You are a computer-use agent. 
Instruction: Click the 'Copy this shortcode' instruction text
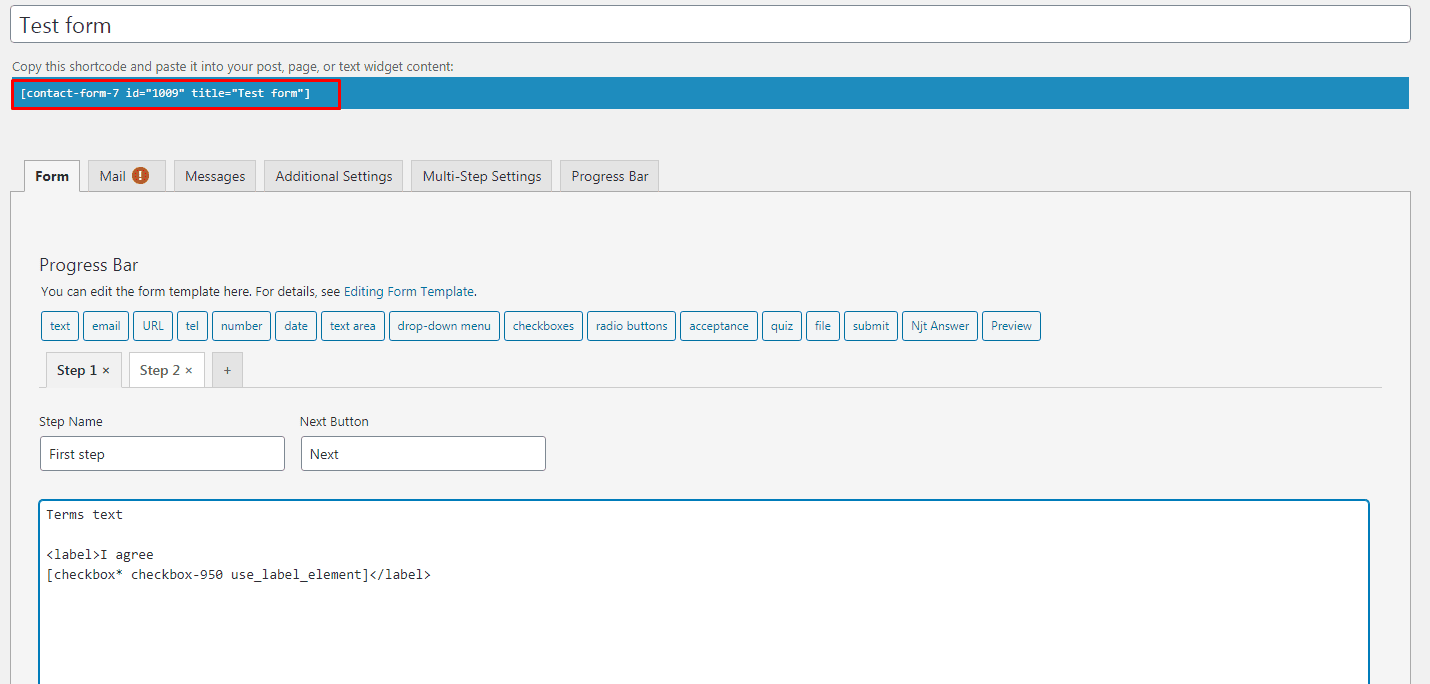(233, 67)
